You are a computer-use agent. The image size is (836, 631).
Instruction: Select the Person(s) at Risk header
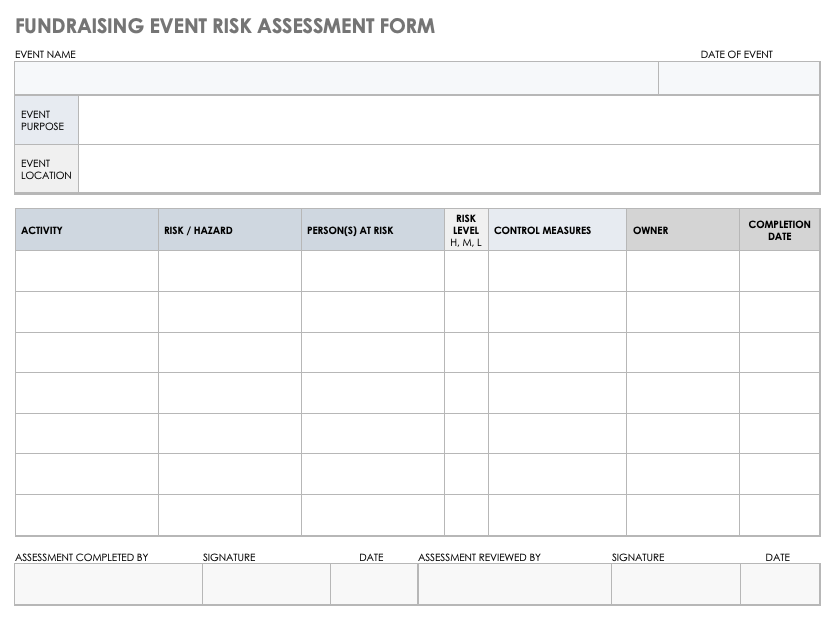pyautogui.click(x=373, y=230)
